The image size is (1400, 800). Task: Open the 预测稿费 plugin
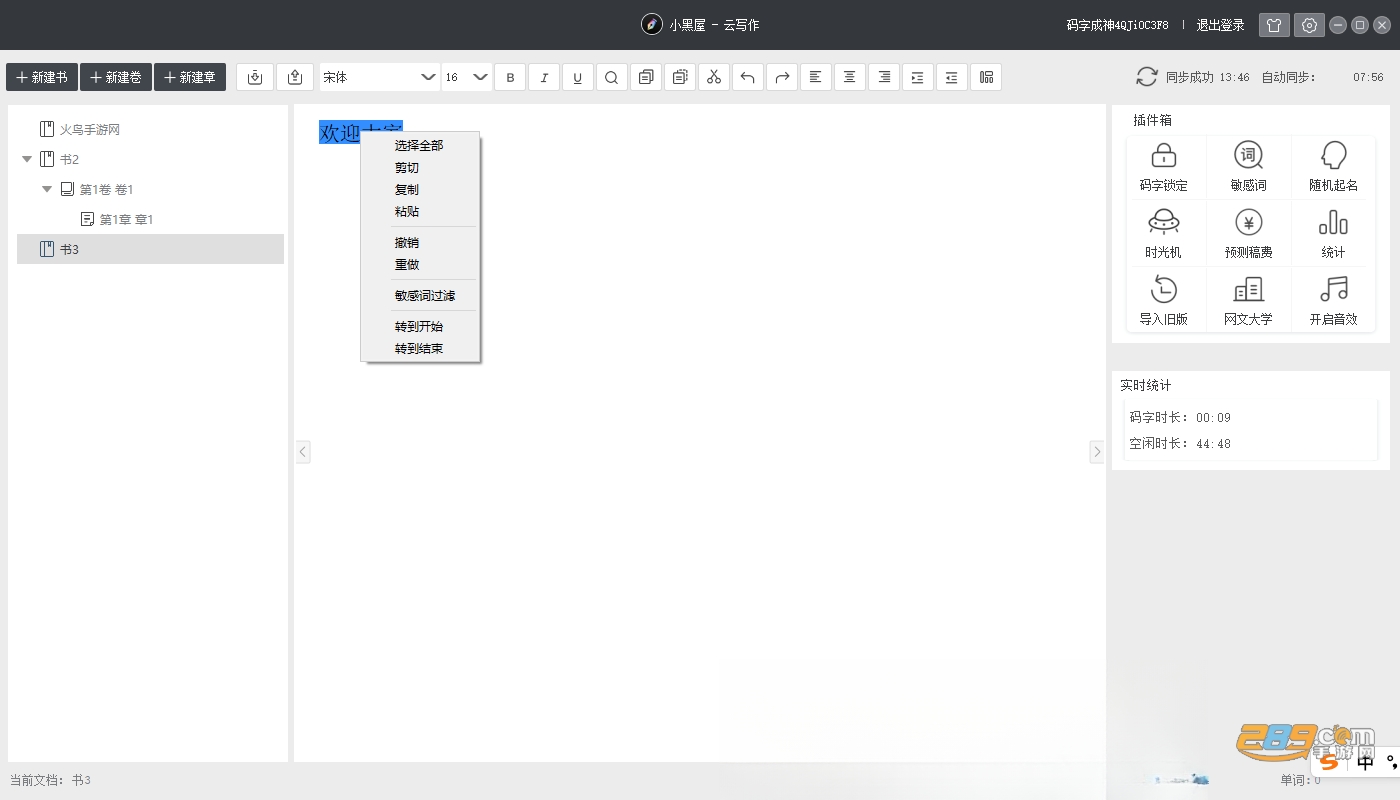pyautogui.click(x=1249, y=233)
